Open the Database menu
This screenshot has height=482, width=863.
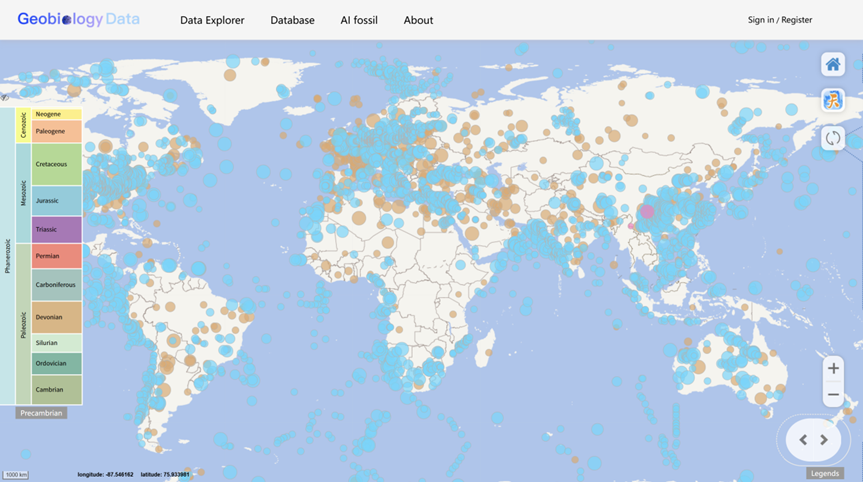tap(292, 20)
